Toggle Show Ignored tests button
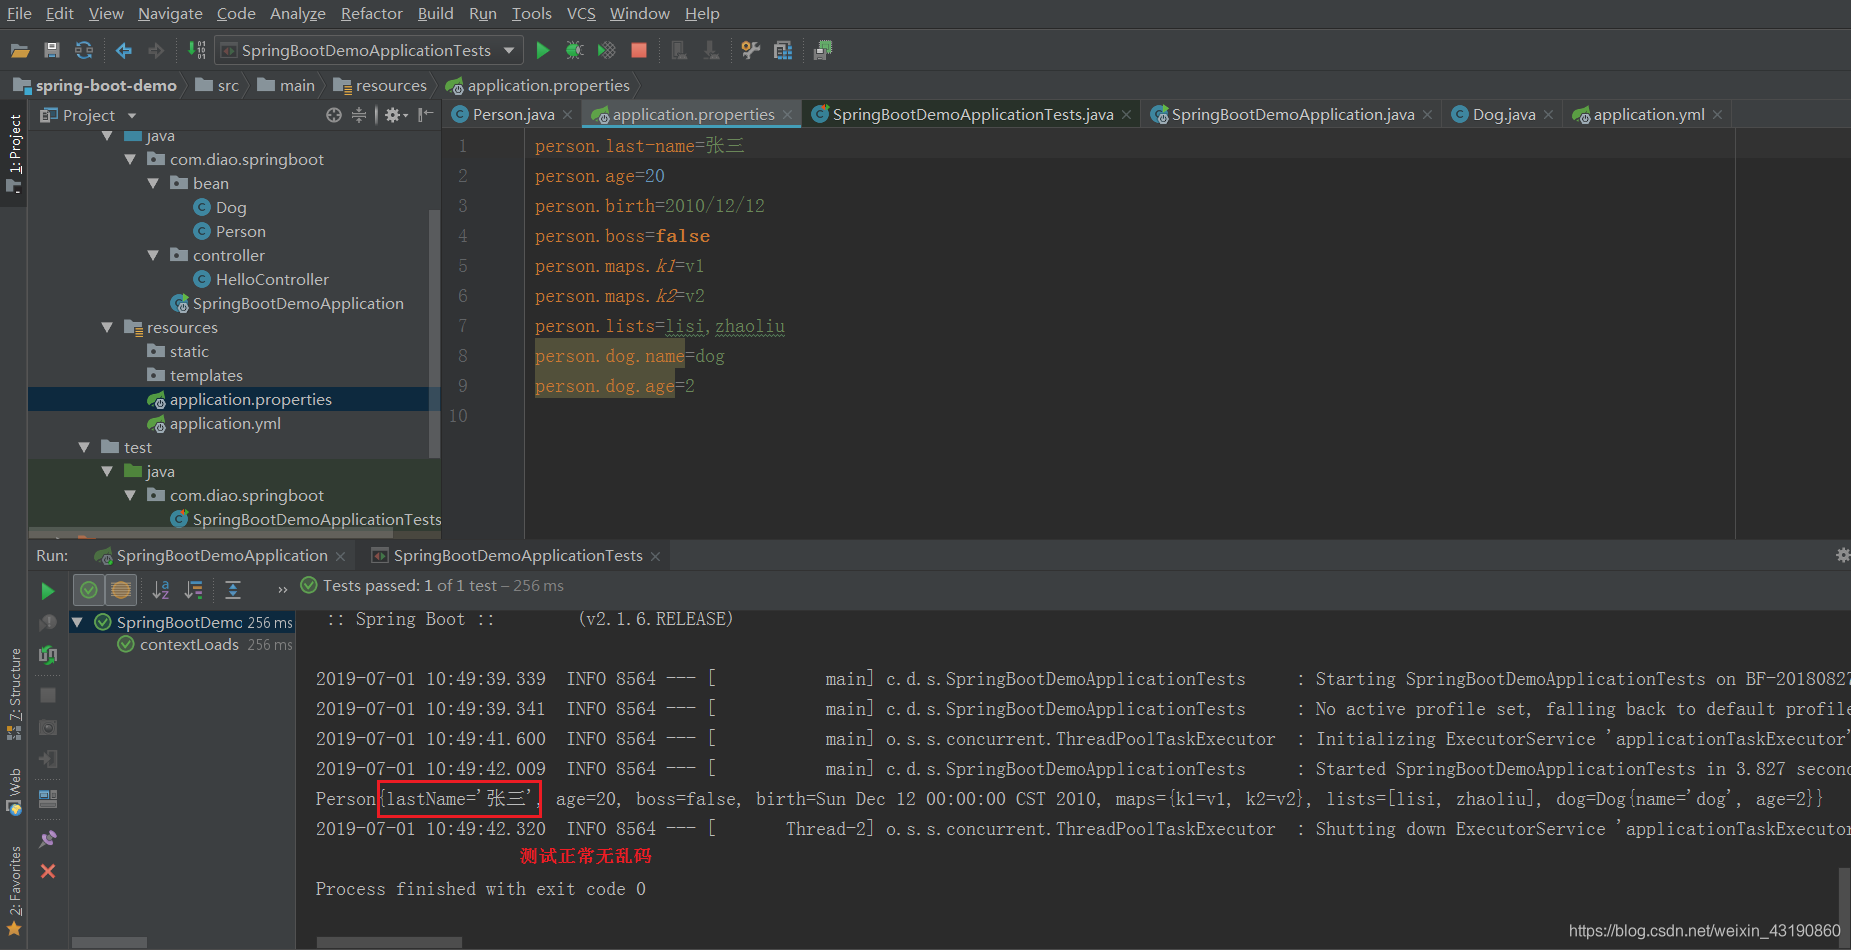Viewport: 1851px width, 950px height. (121, 590)
